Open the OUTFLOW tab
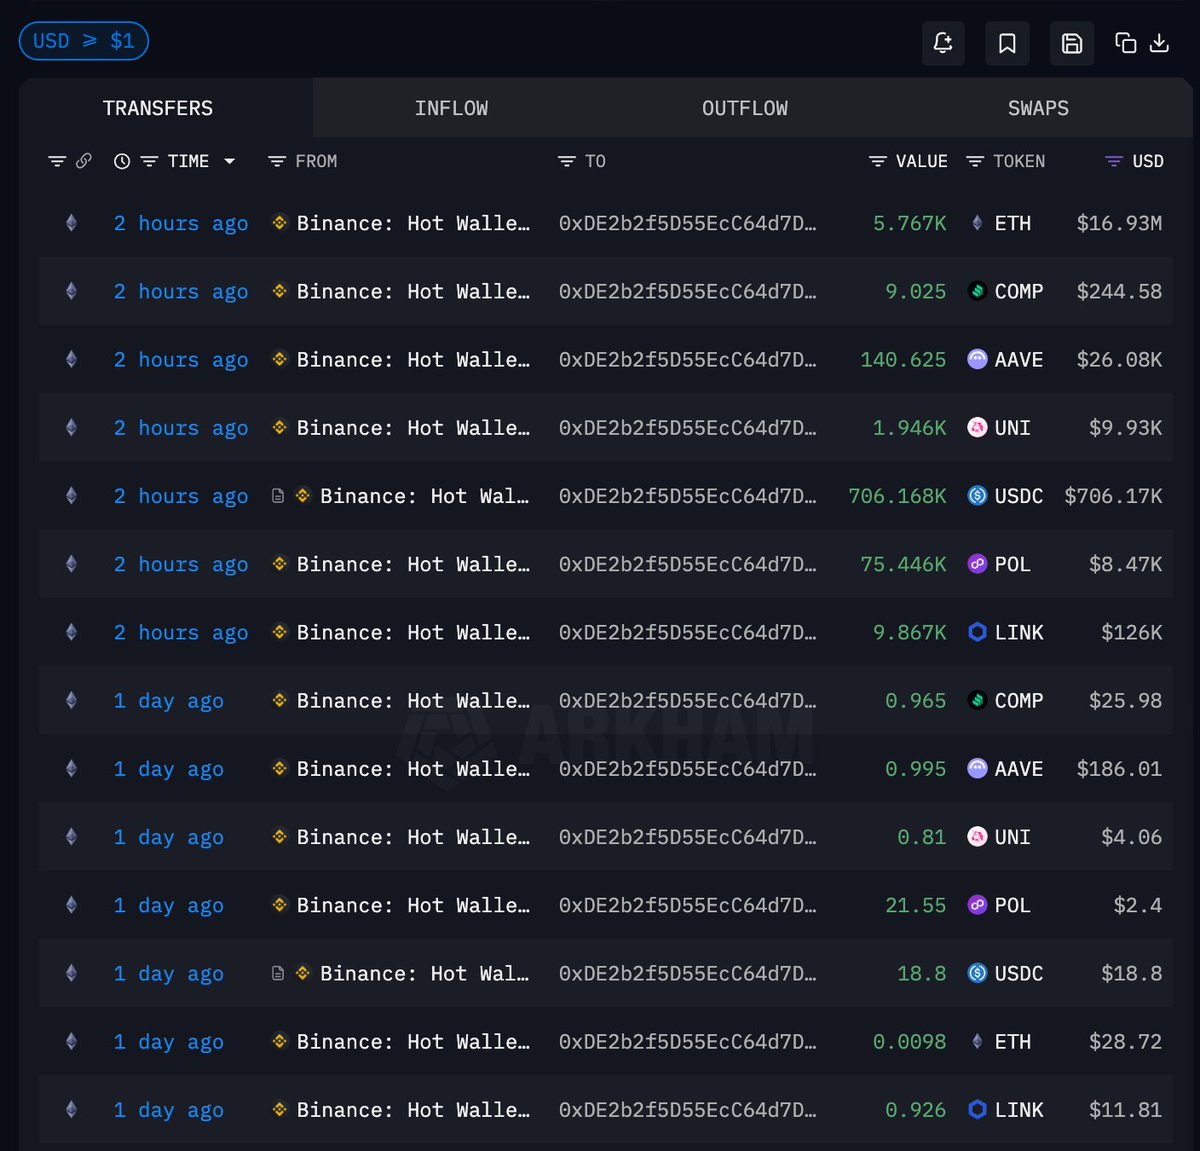The height and width of the screenshot is (1151, 1200). click(744, 108)
